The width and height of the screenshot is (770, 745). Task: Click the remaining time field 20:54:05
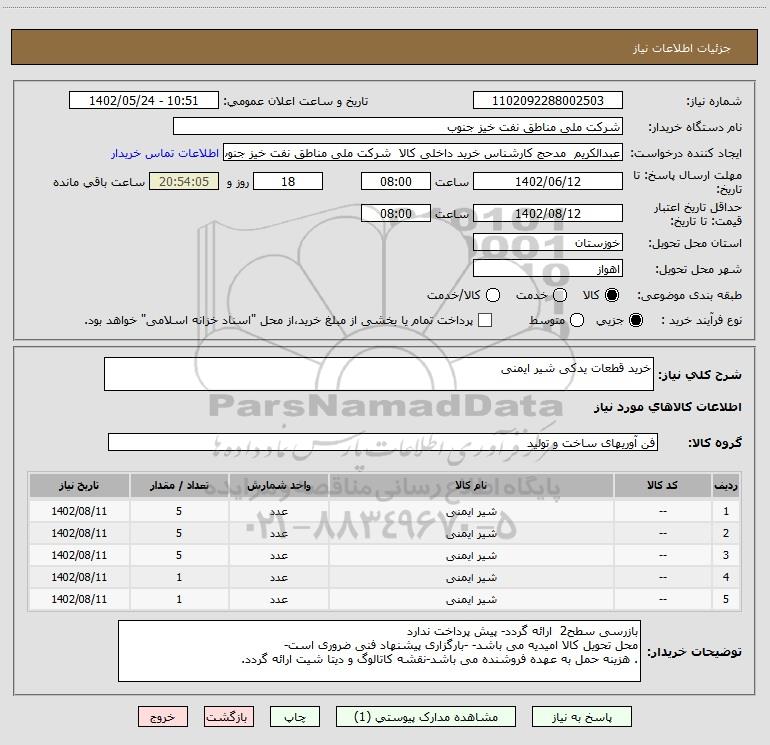pos(184,181)
